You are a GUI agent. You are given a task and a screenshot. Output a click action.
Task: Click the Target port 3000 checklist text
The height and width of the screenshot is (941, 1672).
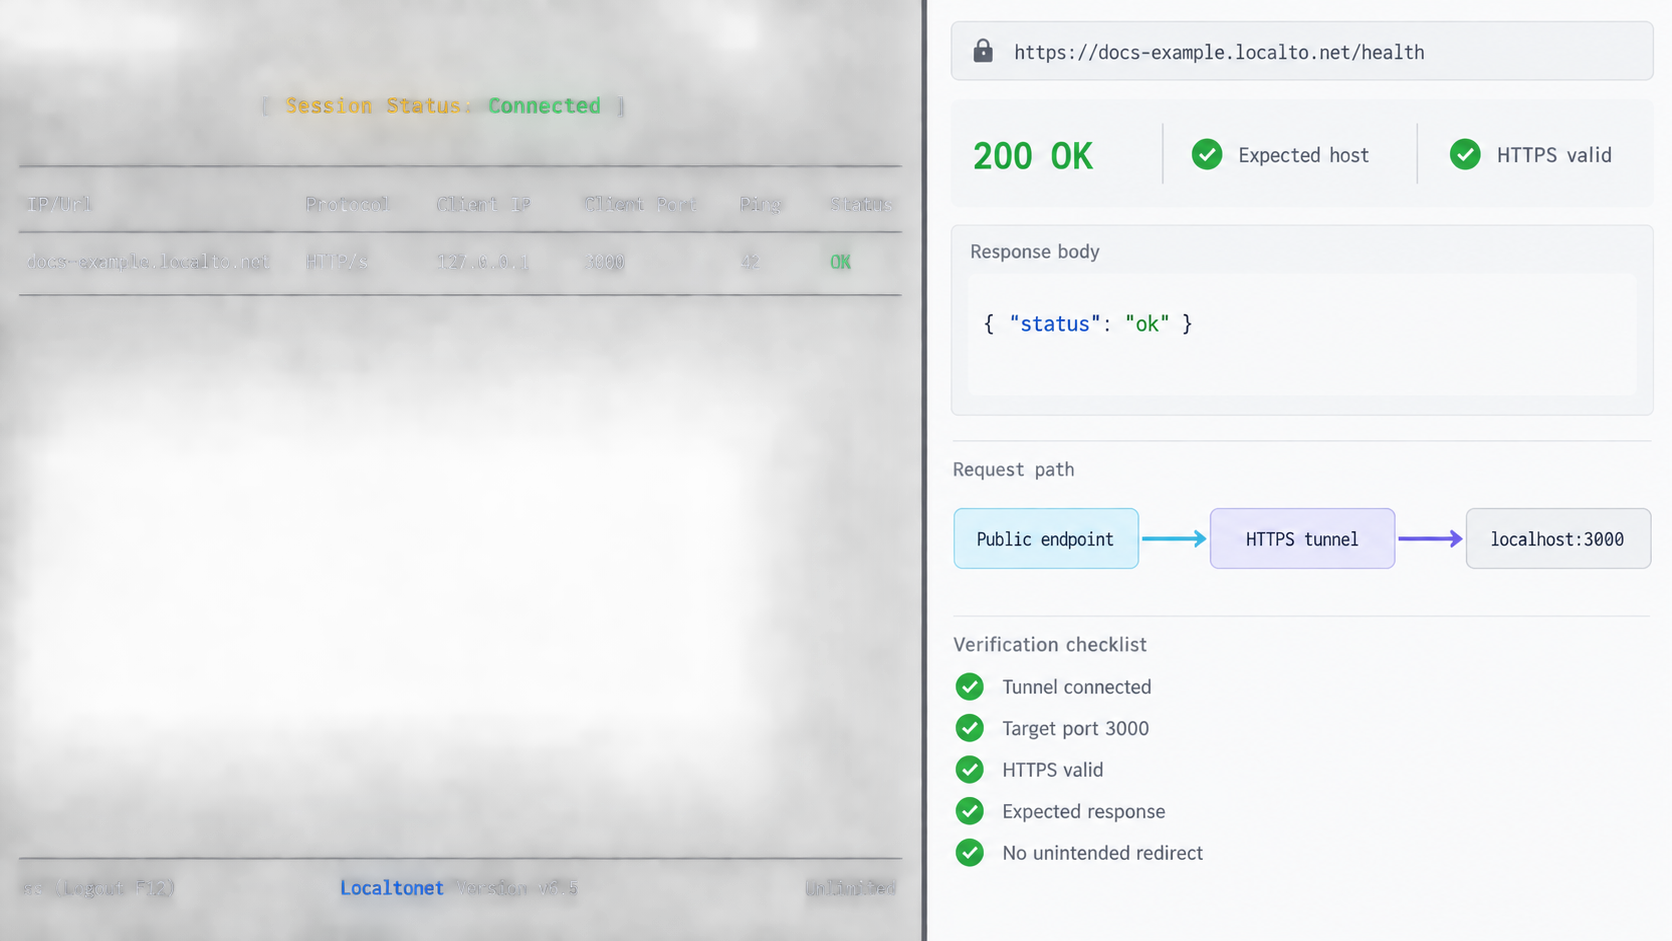tap(1076, 729)
